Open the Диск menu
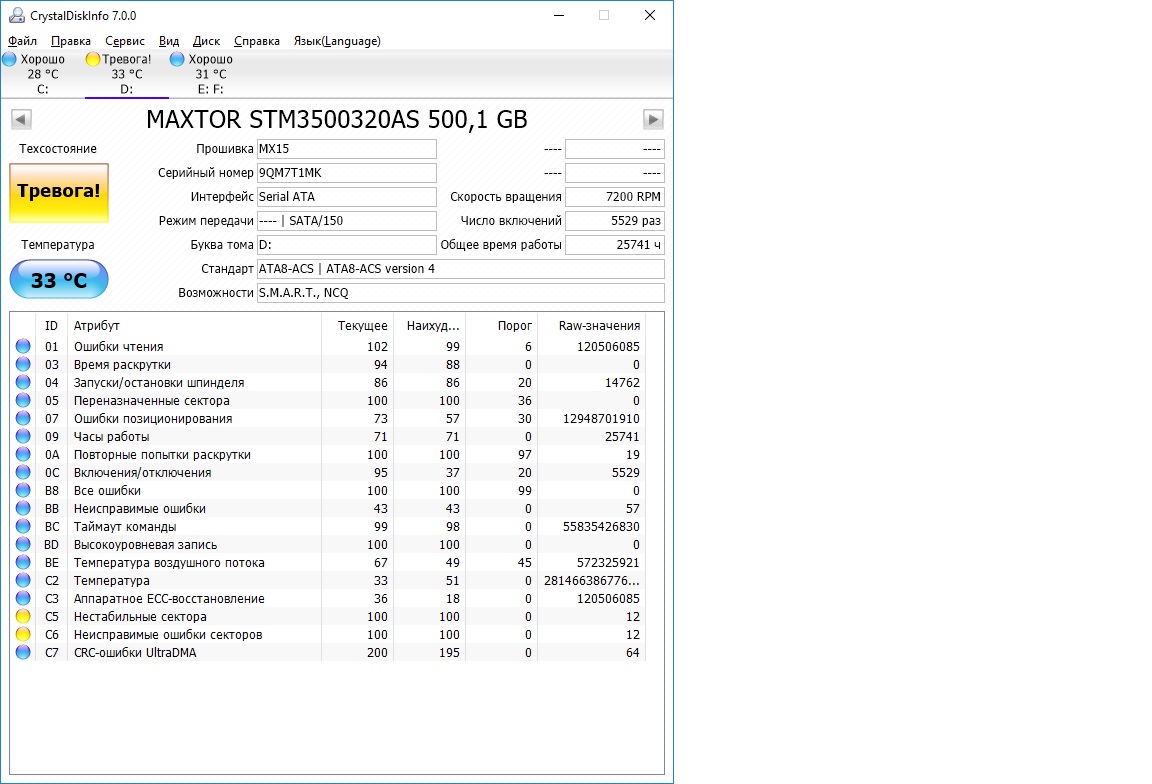 pyautogui.click(x=206, y=41)
